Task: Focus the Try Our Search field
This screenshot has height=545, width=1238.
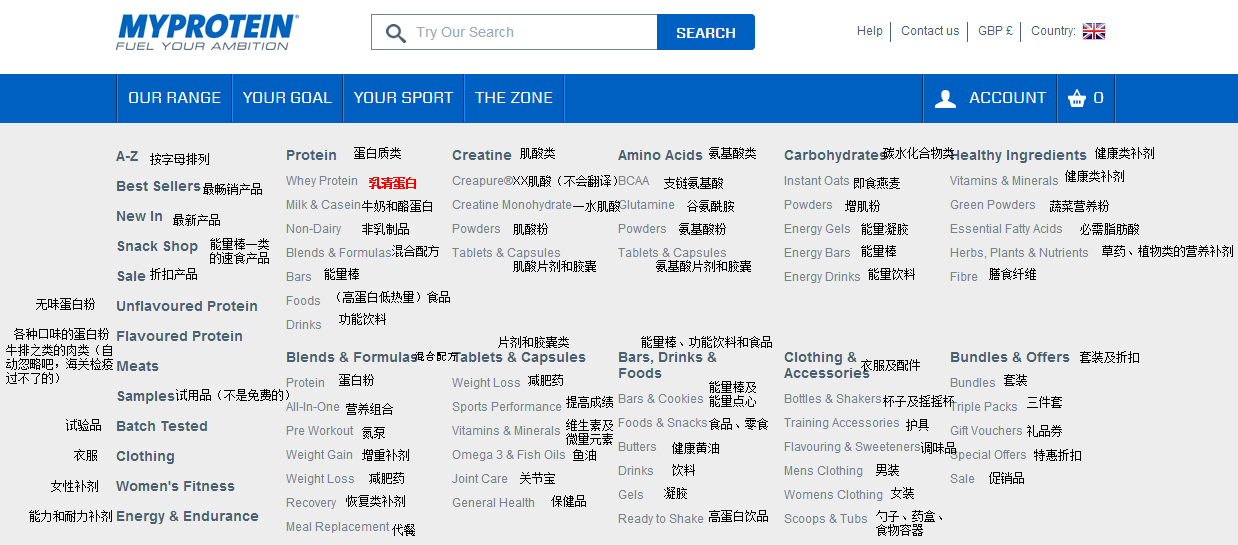Action: tap(514, 32)
